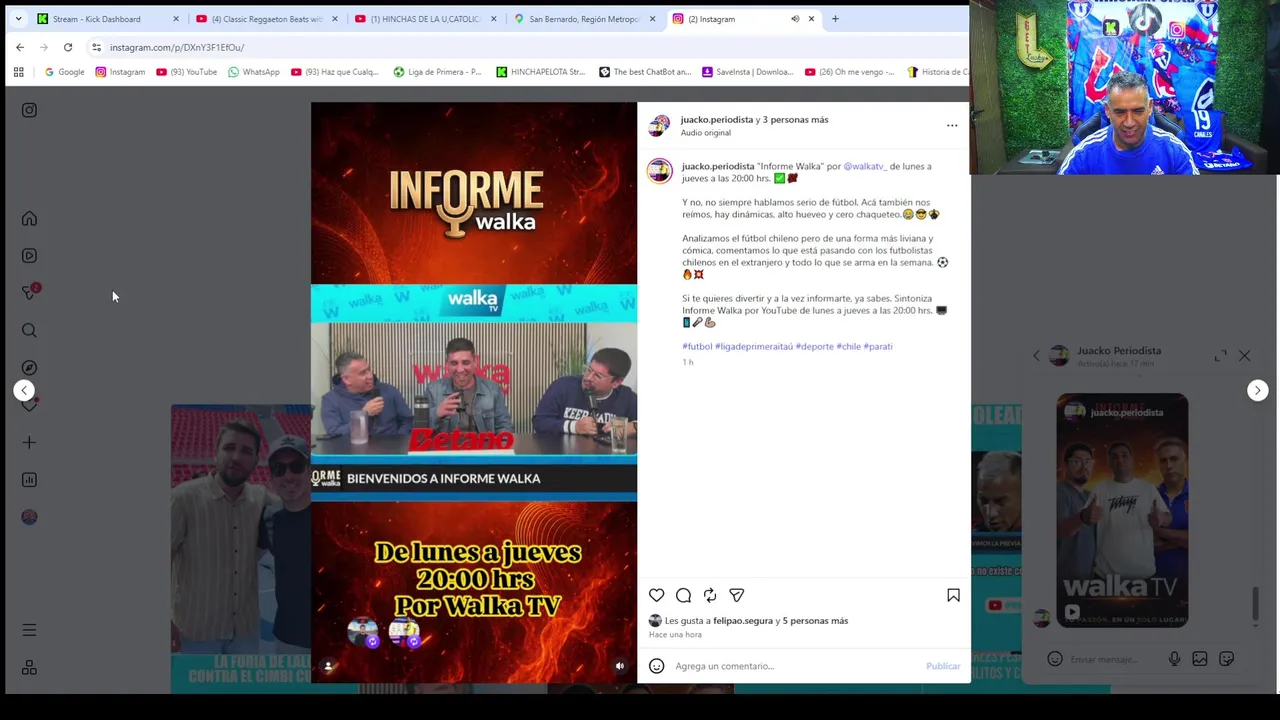Open a new browser tab

click(835, 19)
